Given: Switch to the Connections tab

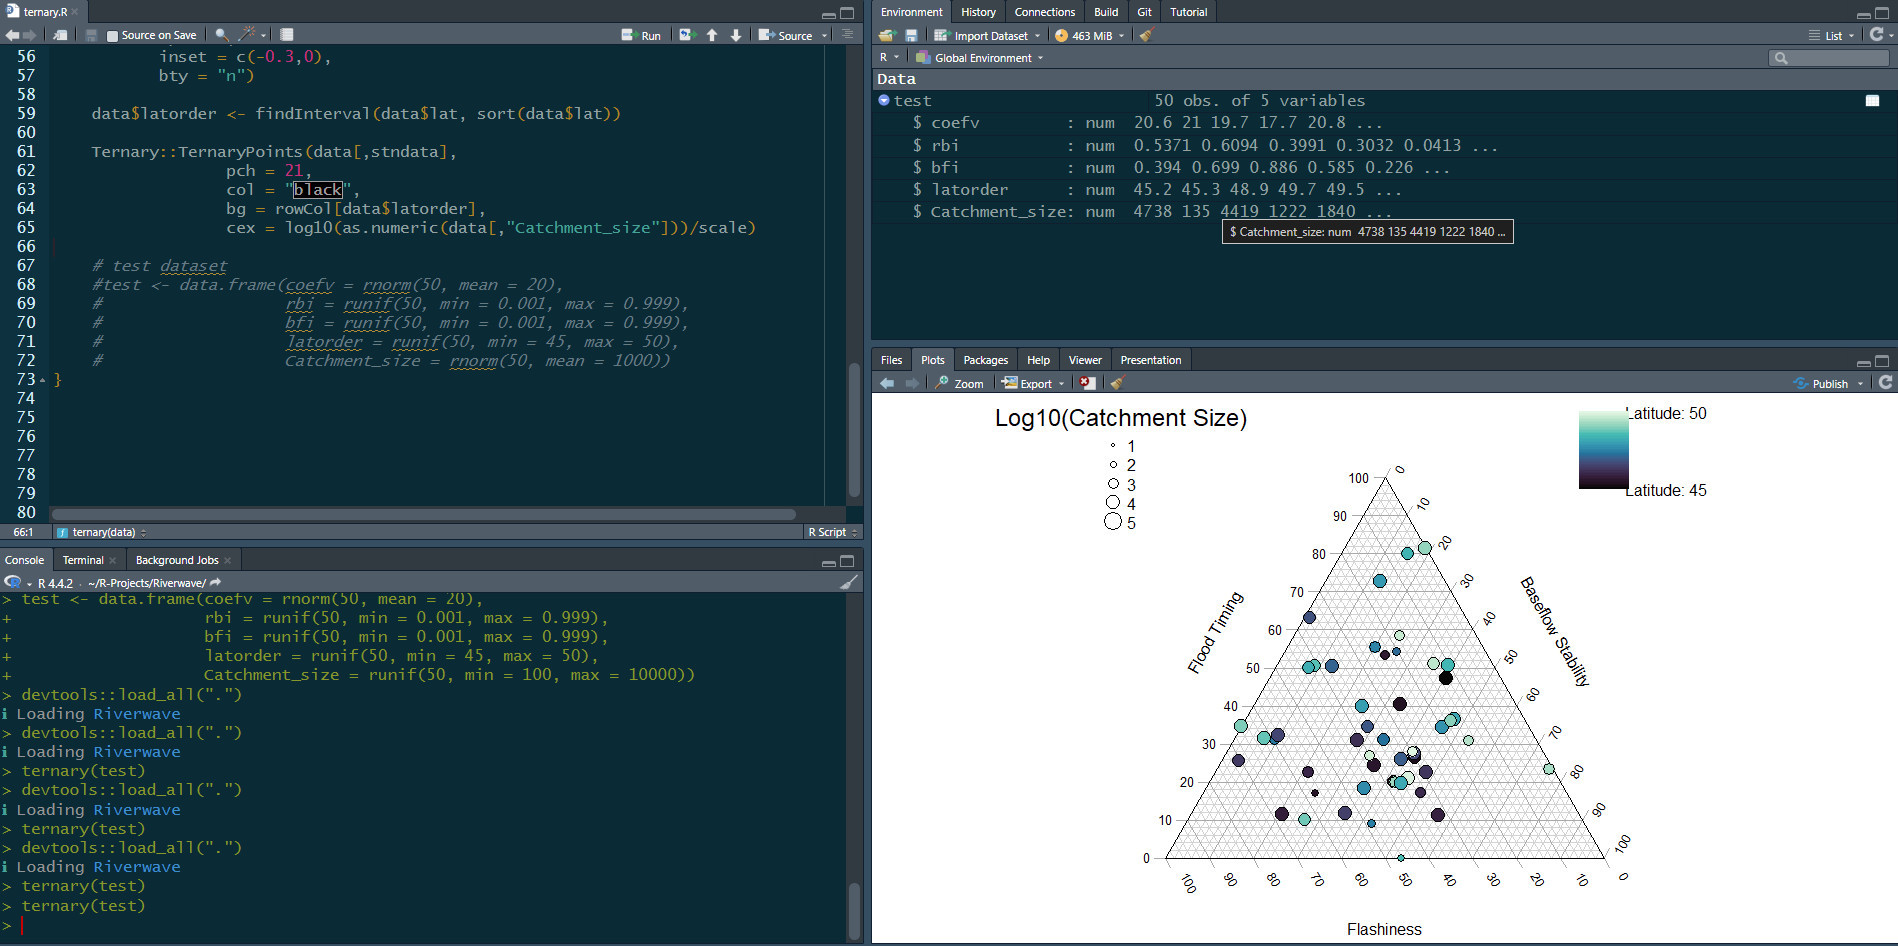Looking at the screenshot, I should (1044, 12).
